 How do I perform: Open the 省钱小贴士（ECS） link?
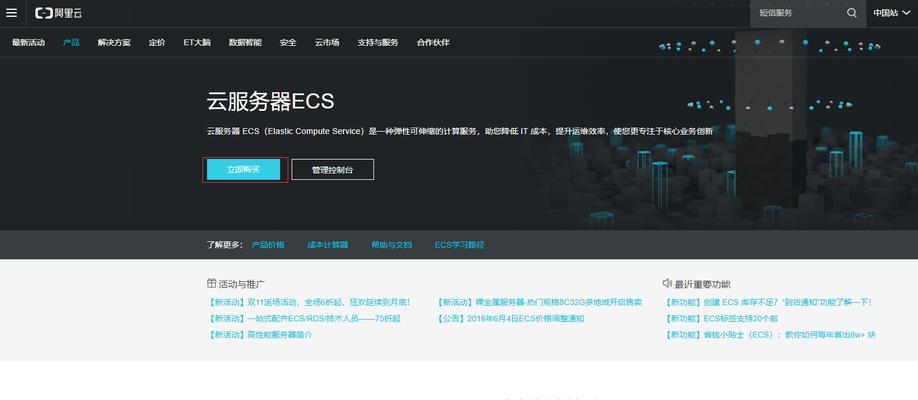pos(769,335)
